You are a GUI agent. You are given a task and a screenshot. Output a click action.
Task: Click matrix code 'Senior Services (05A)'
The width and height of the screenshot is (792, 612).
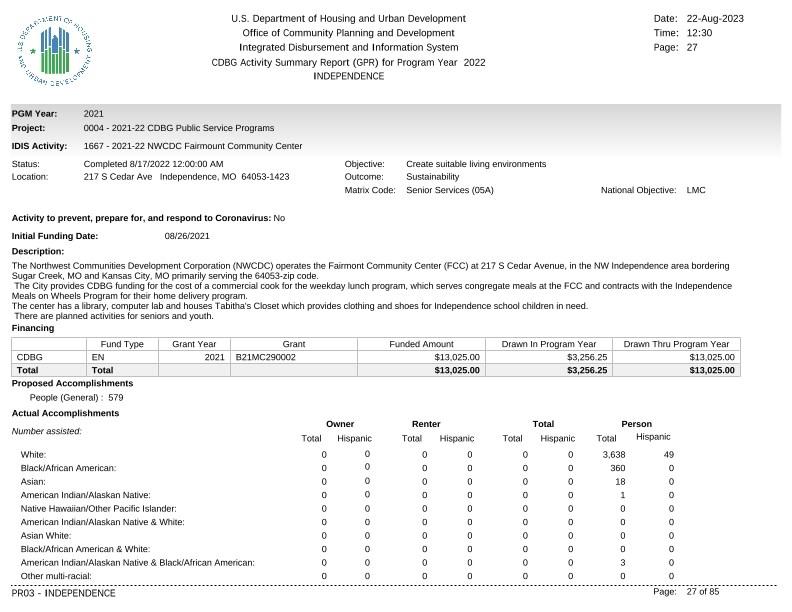(450, 190)
